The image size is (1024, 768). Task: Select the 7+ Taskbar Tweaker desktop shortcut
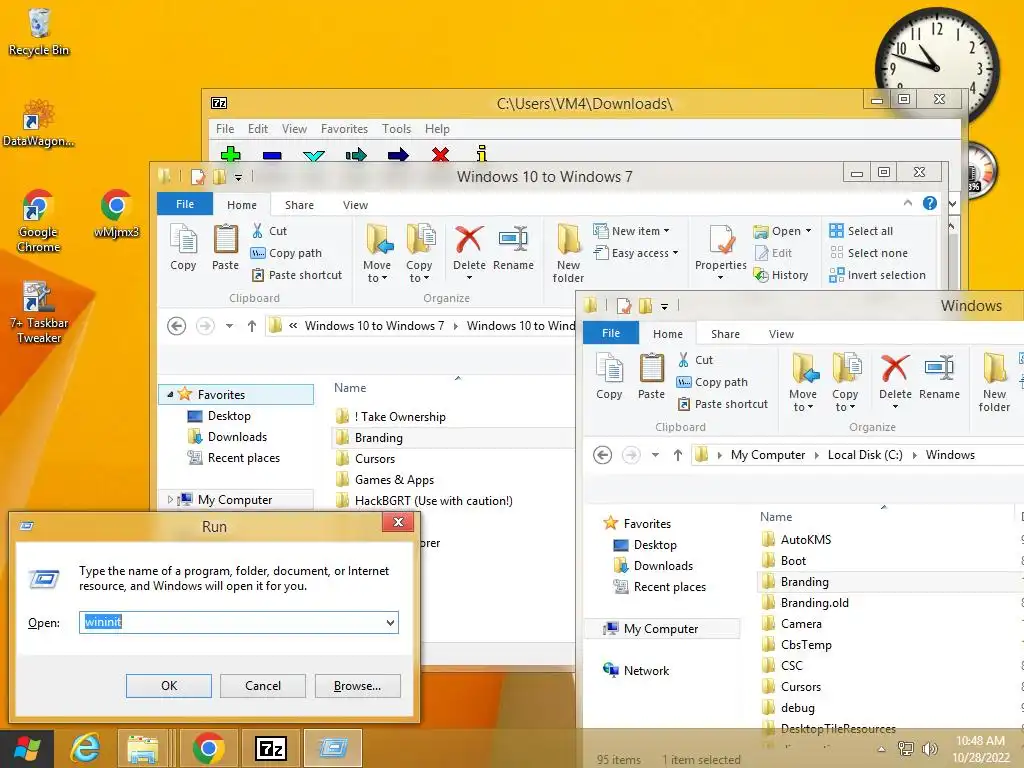click(x=39, y=312)
